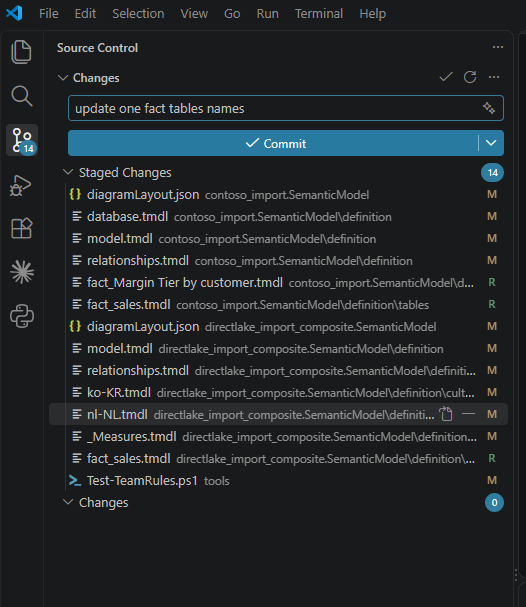Select fact_Margin Tier by customer.tmdl file
The image size is (526, 607).
tap(278, 282)
